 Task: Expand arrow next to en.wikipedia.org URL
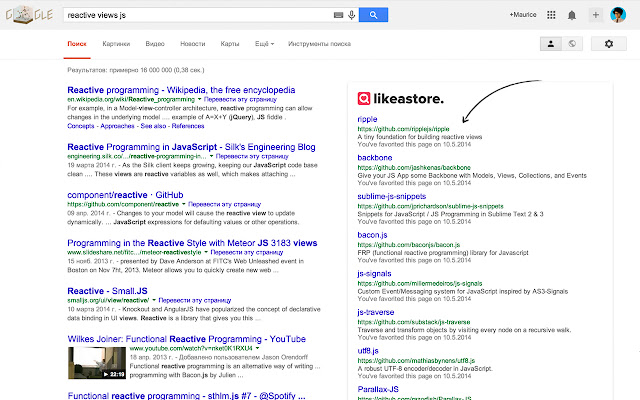click(200, 99)
